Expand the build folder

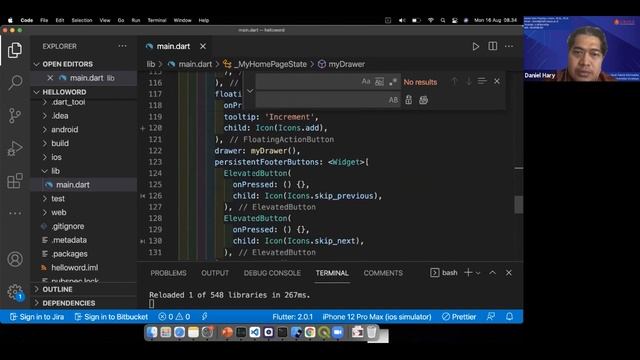[x=60, y=143]
